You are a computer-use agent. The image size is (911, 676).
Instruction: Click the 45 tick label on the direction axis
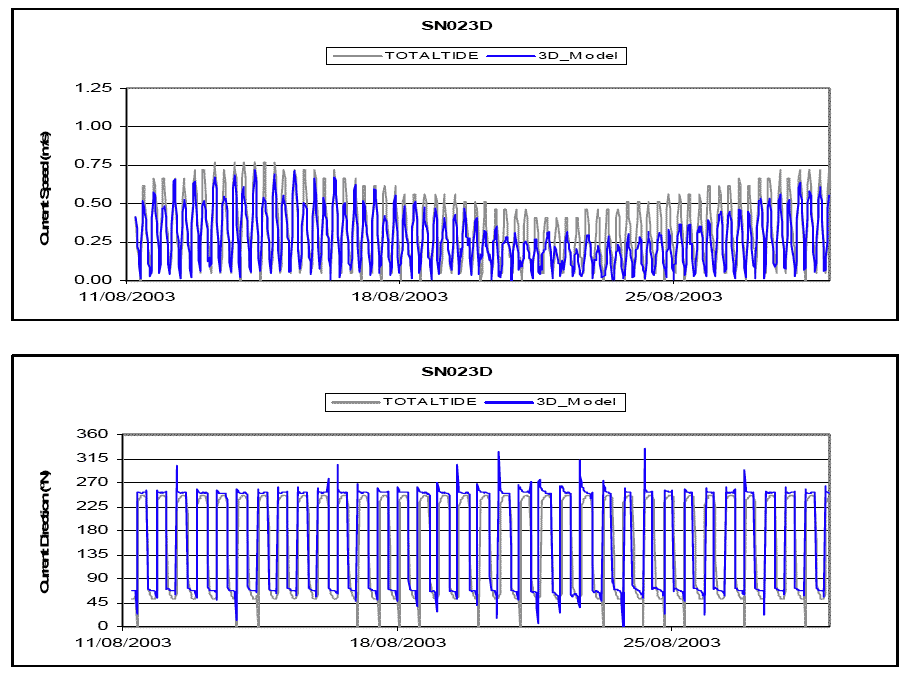coord(98,603)
